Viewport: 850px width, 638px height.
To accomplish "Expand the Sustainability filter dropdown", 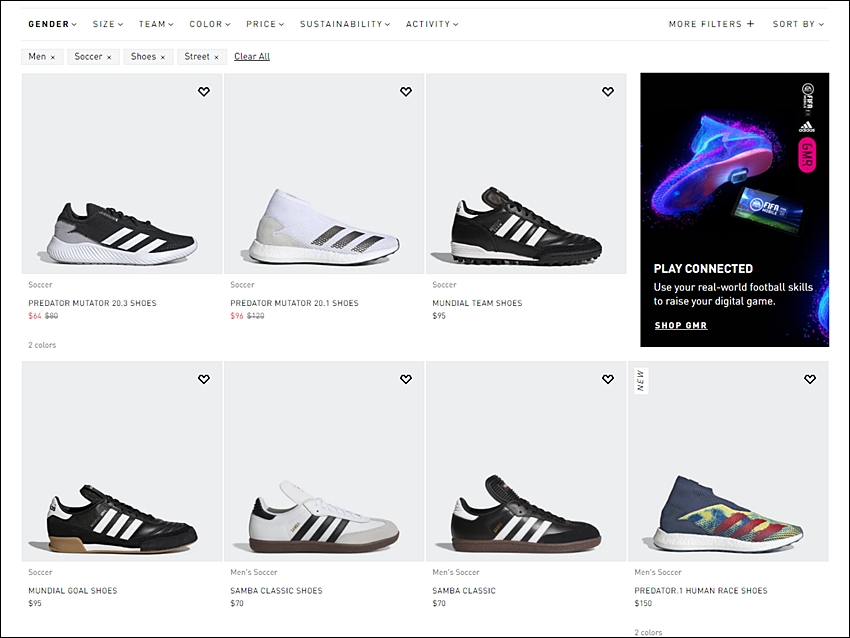I will tap(345, 24).
